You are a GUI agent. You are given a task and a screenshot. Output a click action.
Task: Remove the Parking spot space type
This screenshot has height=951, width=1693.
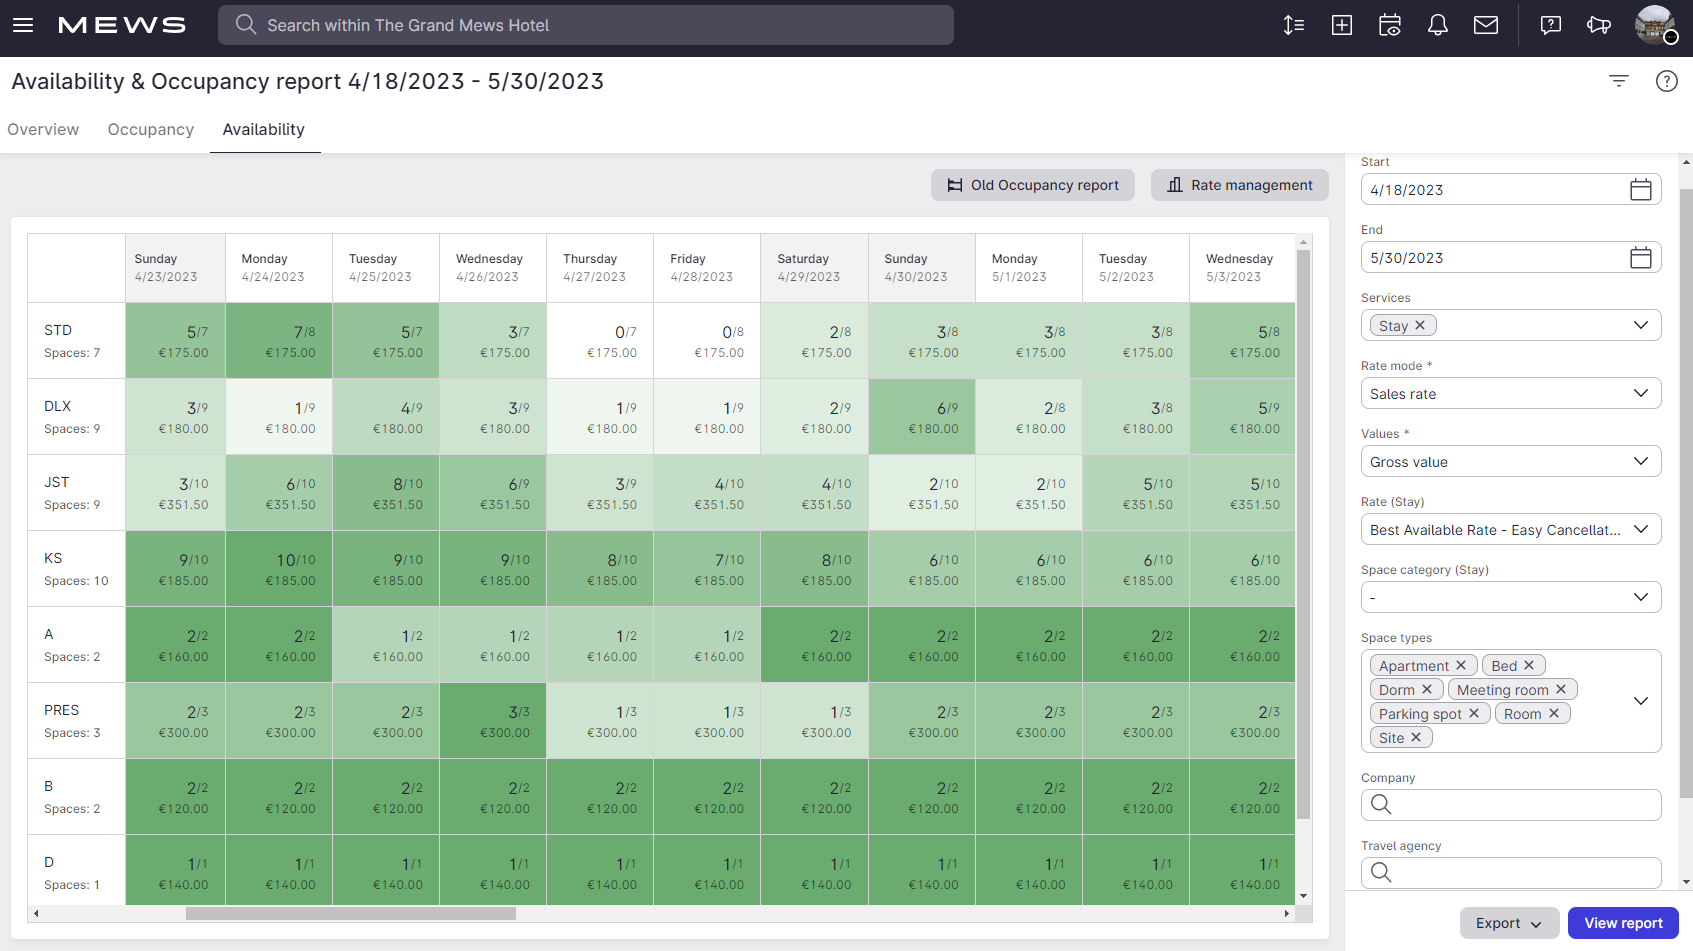click(1474, 713)
